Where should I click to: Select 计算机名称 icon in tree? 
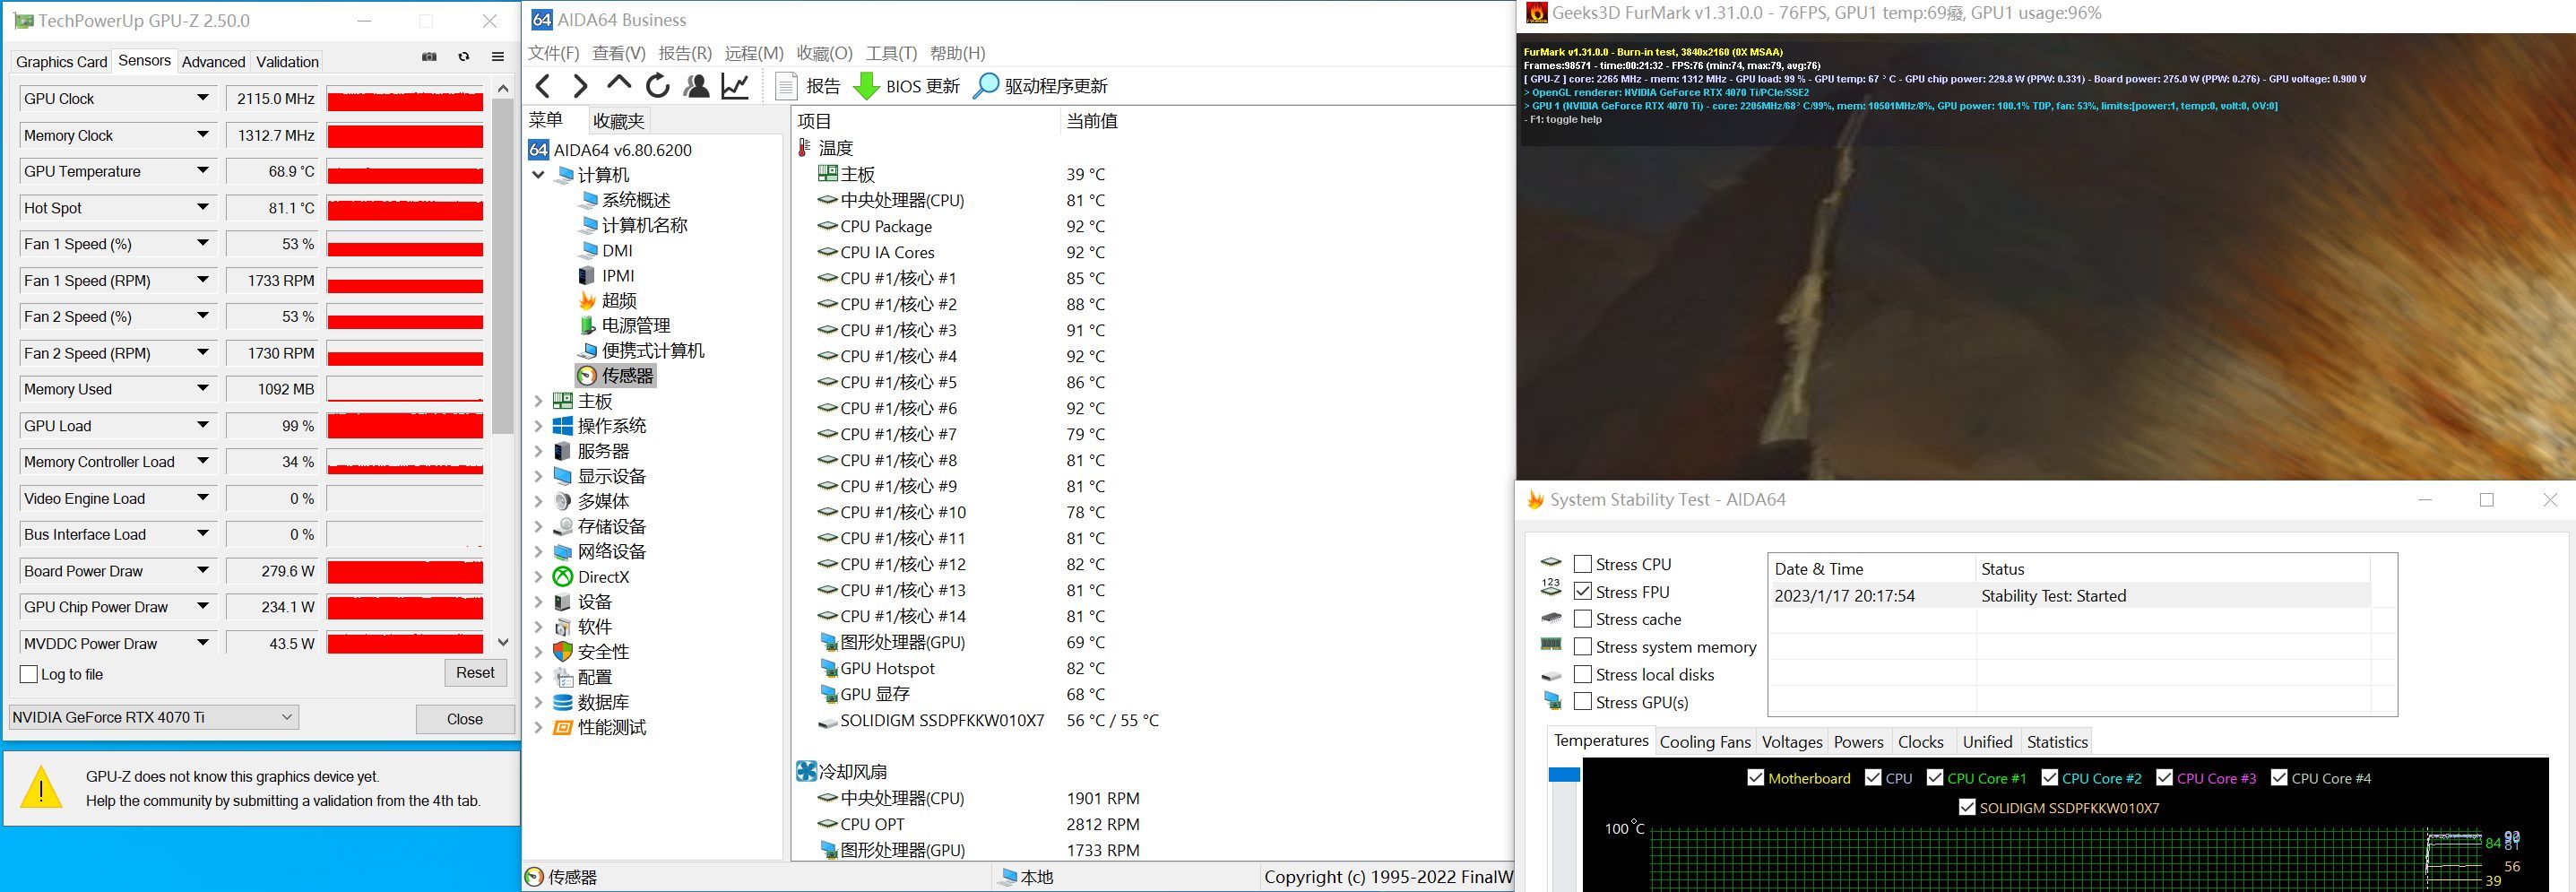[588, 225]
